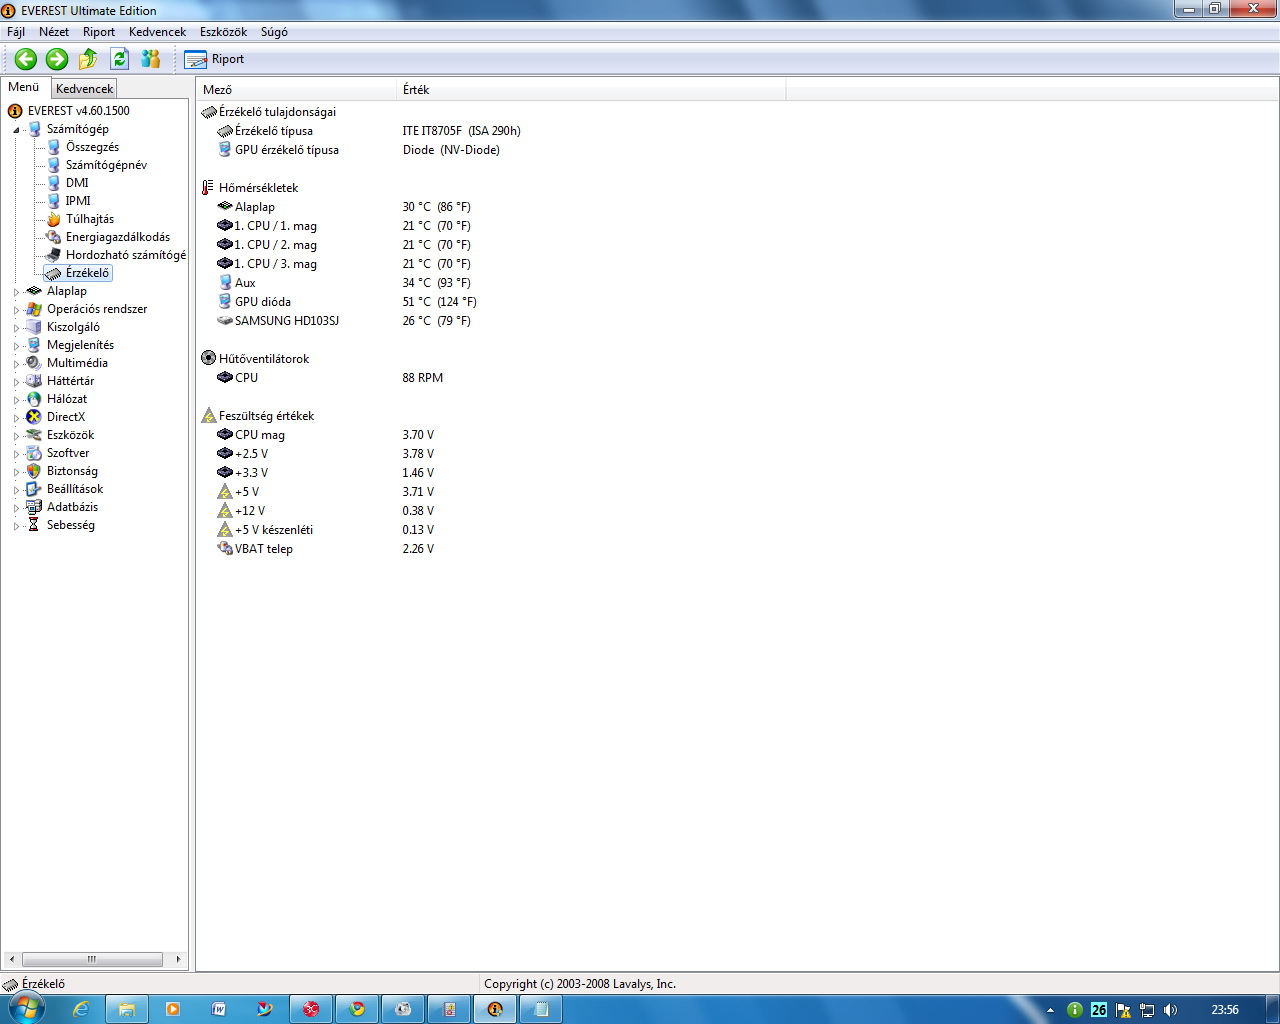Click the 88 RPM fan value
Image resolution: width=1280 pixels, height=1024 pixels.
[423, 378]
